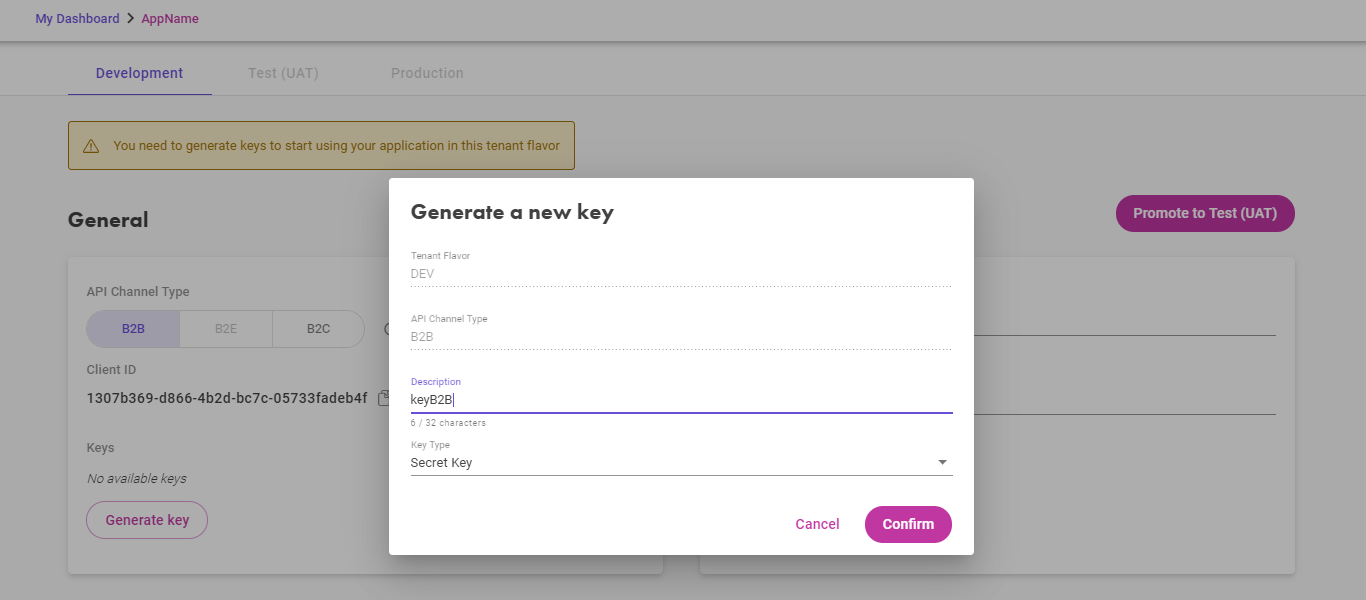Click the Secret Key selection field
The height and width of the screenshot is (600, 1366).
[681, 463]
